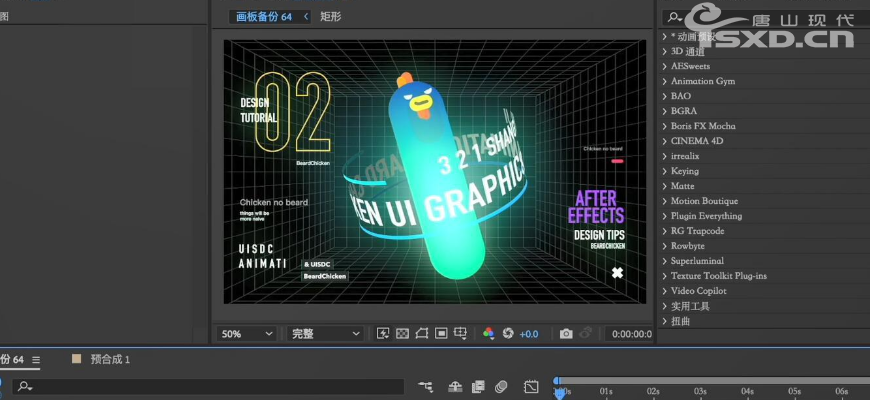Click exposure value +0.0

point(529,334)
